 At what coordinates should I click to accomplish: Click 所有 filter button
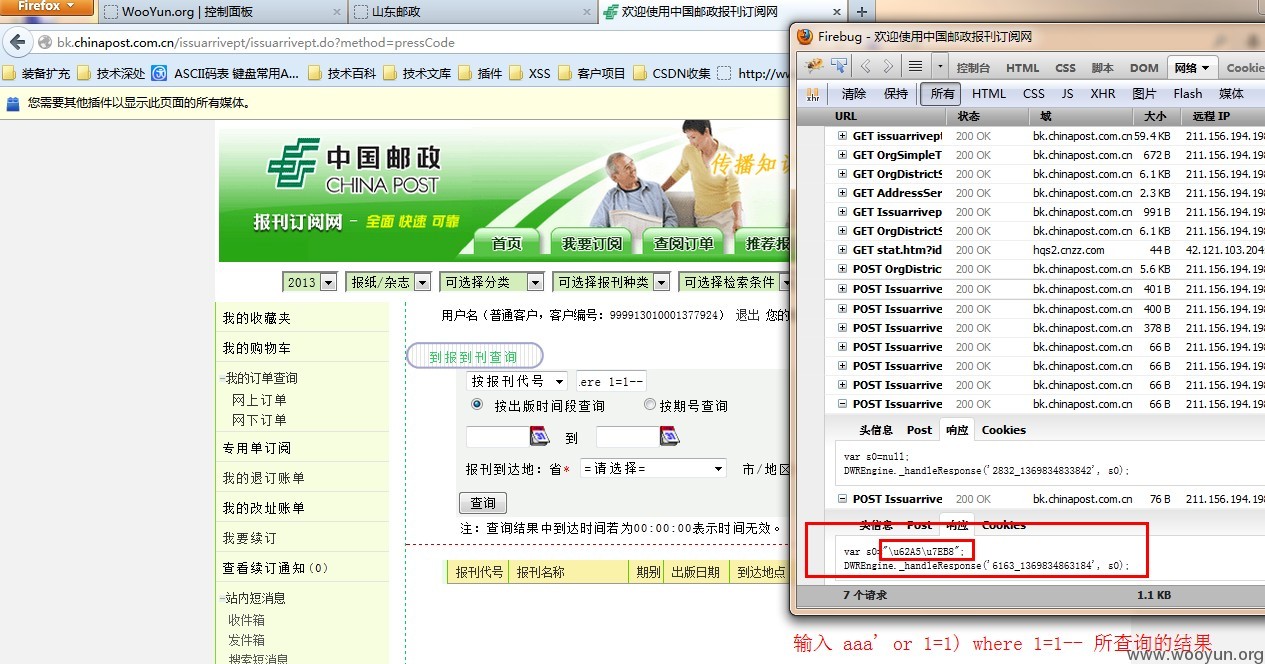(942, 93)
